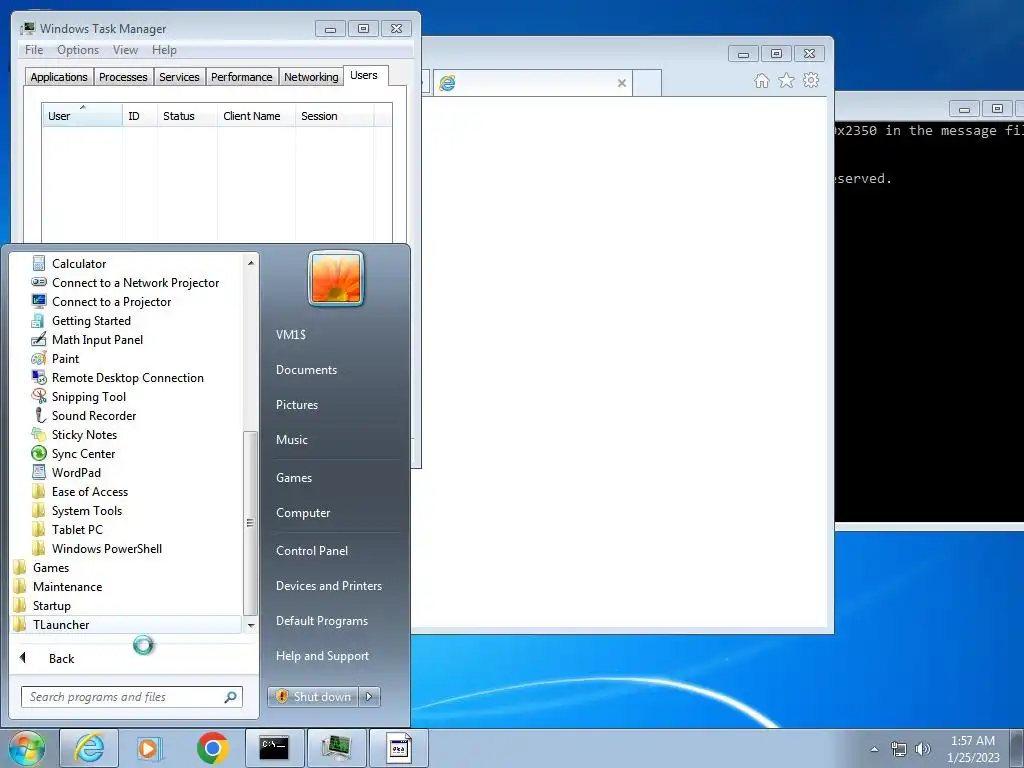The height and width of the screenshot is (768, 1024).
Task: Switch to the Networking tab
Action: click(311, 77)
